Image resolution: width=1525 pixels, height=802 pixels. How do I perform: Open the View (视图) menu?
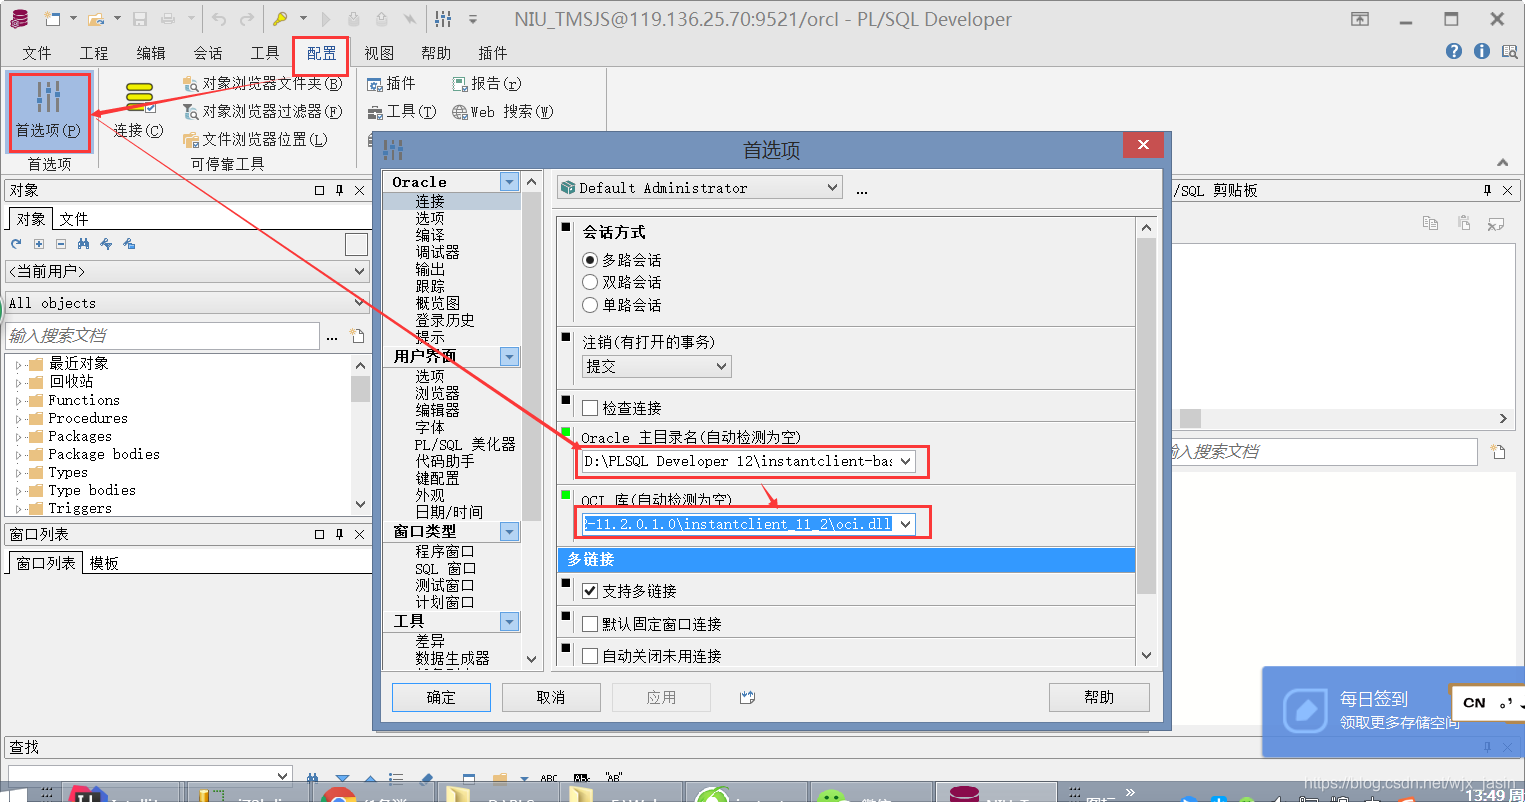pyautogui.click(x=379, y=53)
